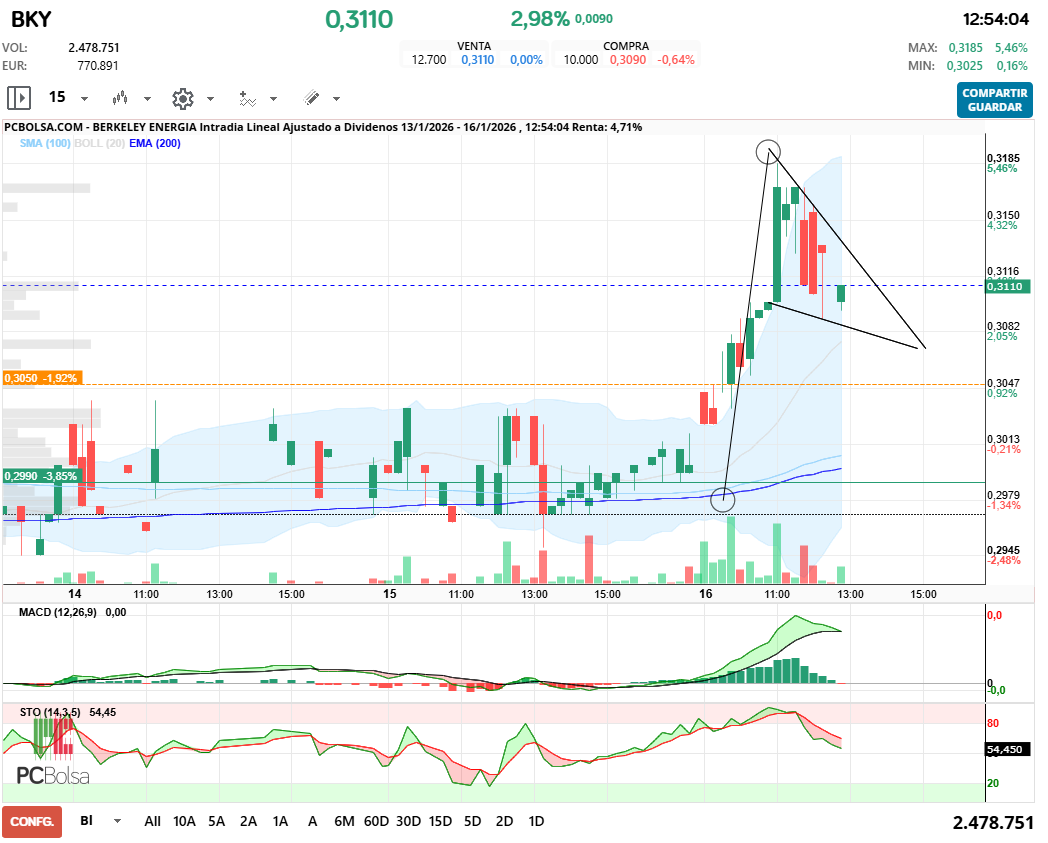Click the VENTA volume 12.700
Viewport: 1048px width, 843px height.
[428, 59]
